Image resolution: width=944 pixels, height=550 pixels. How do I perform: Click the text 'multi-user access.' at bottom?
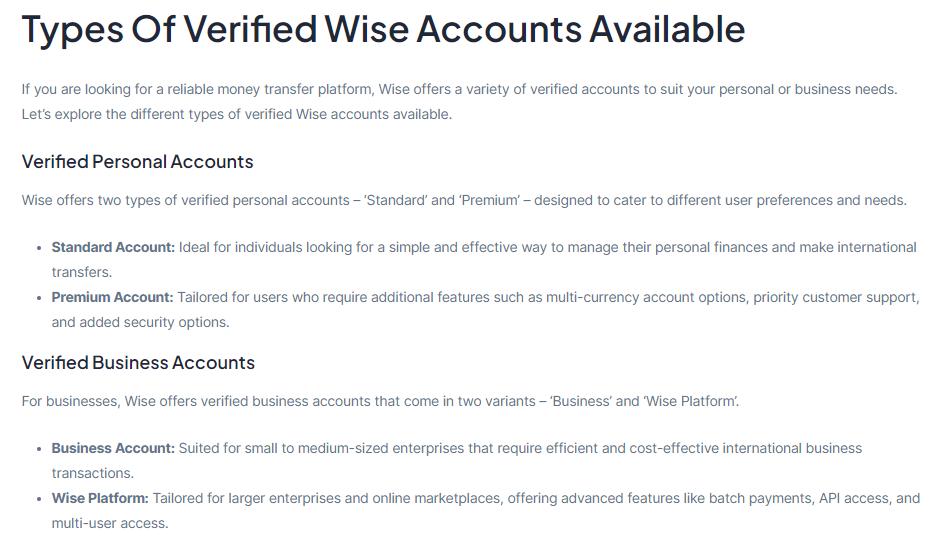[x=110, y=523]
